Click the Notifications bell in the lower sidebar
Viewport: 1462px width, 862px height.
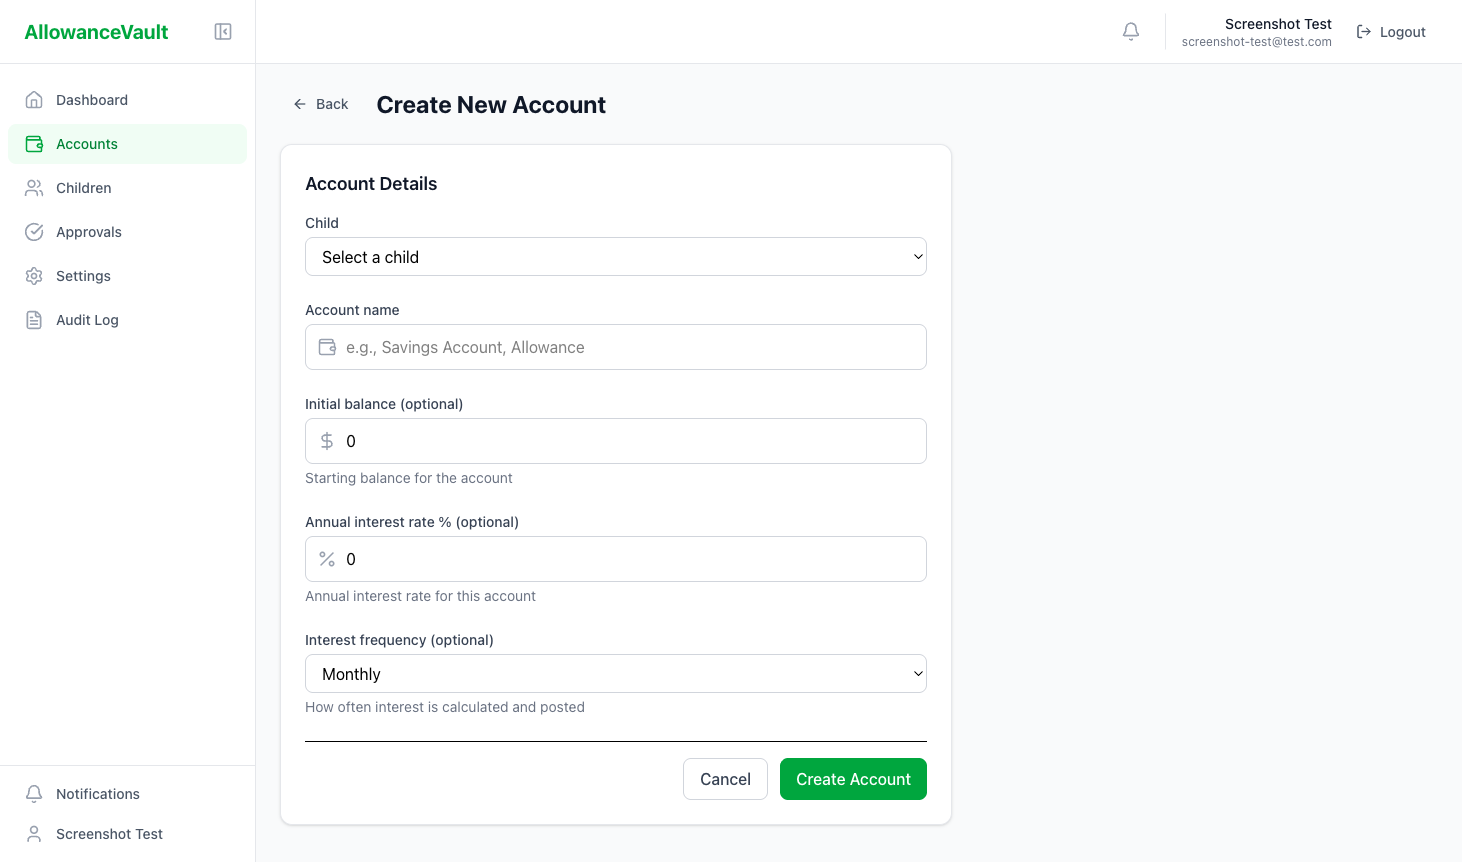(x=34, y=794)
